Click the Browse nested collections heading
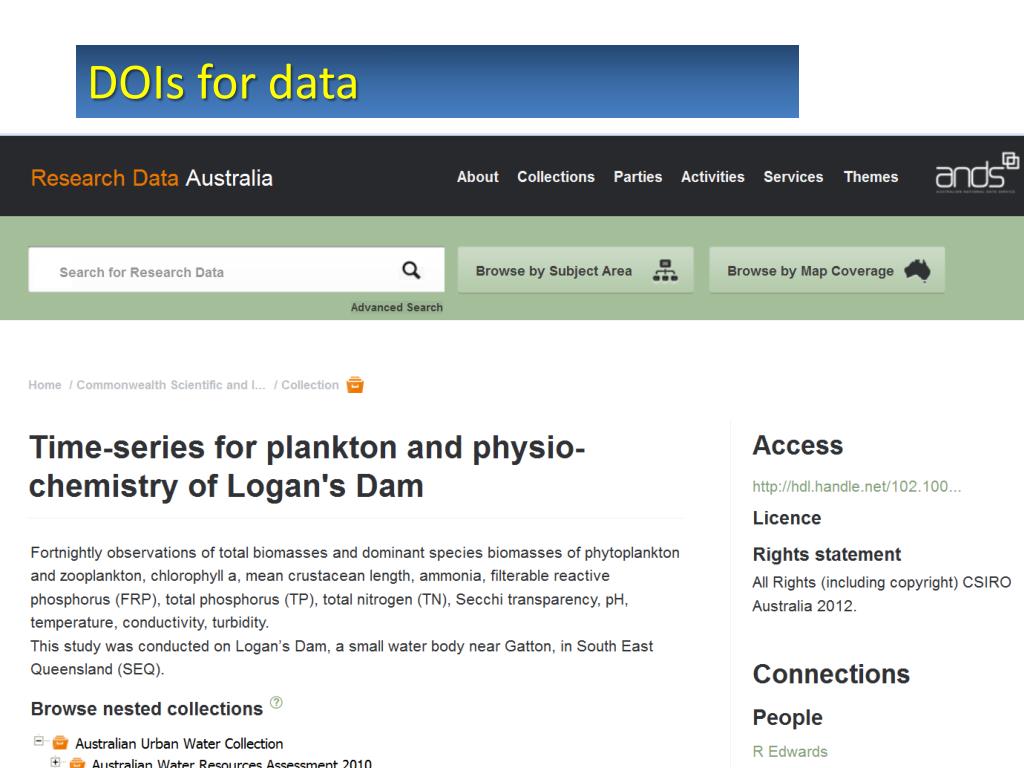Screen dimensions: 1024x768 [146, 709]
